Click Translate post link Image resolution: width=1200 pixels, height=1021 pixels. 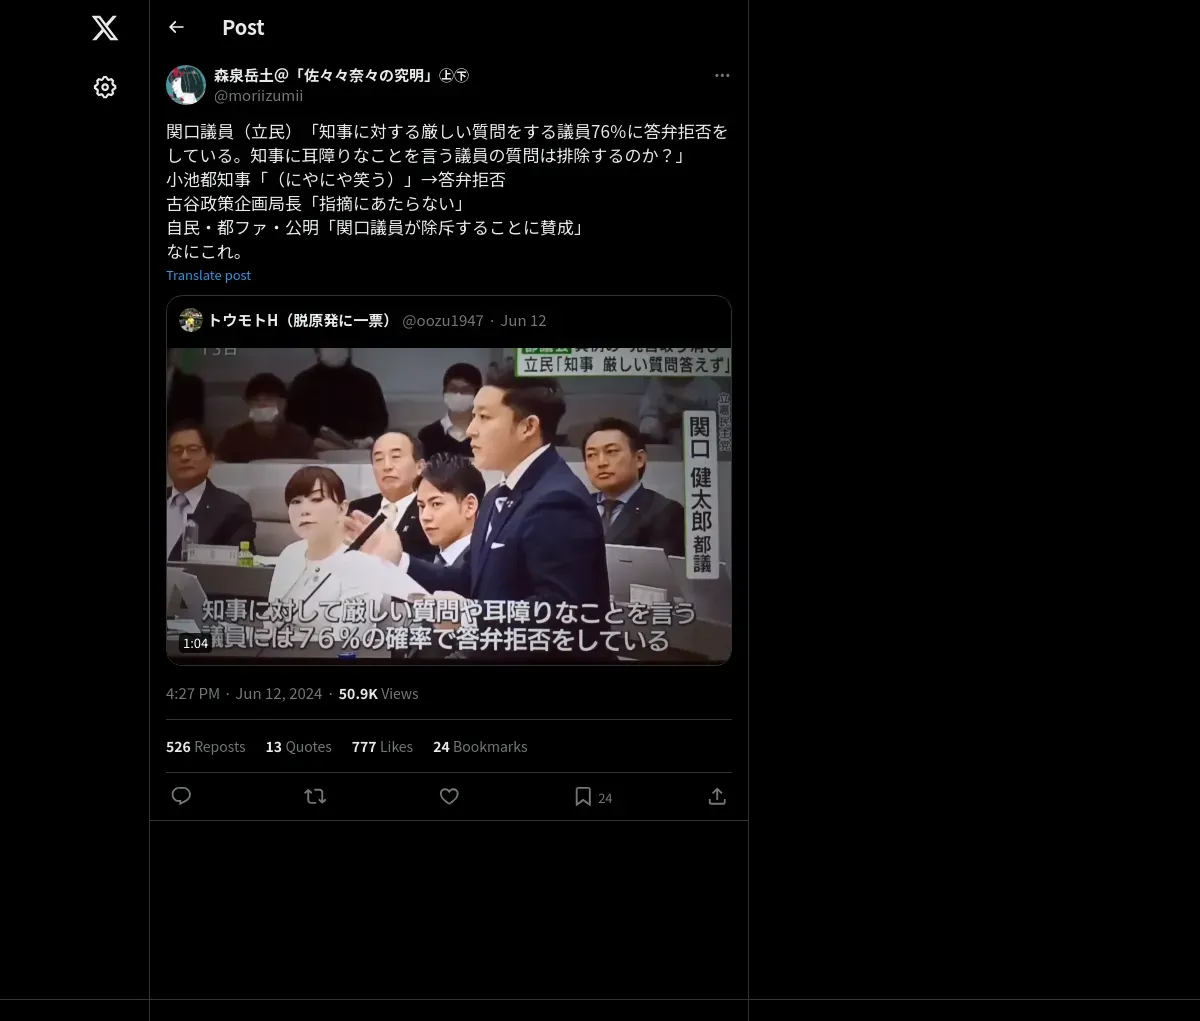tap(208, 275)
